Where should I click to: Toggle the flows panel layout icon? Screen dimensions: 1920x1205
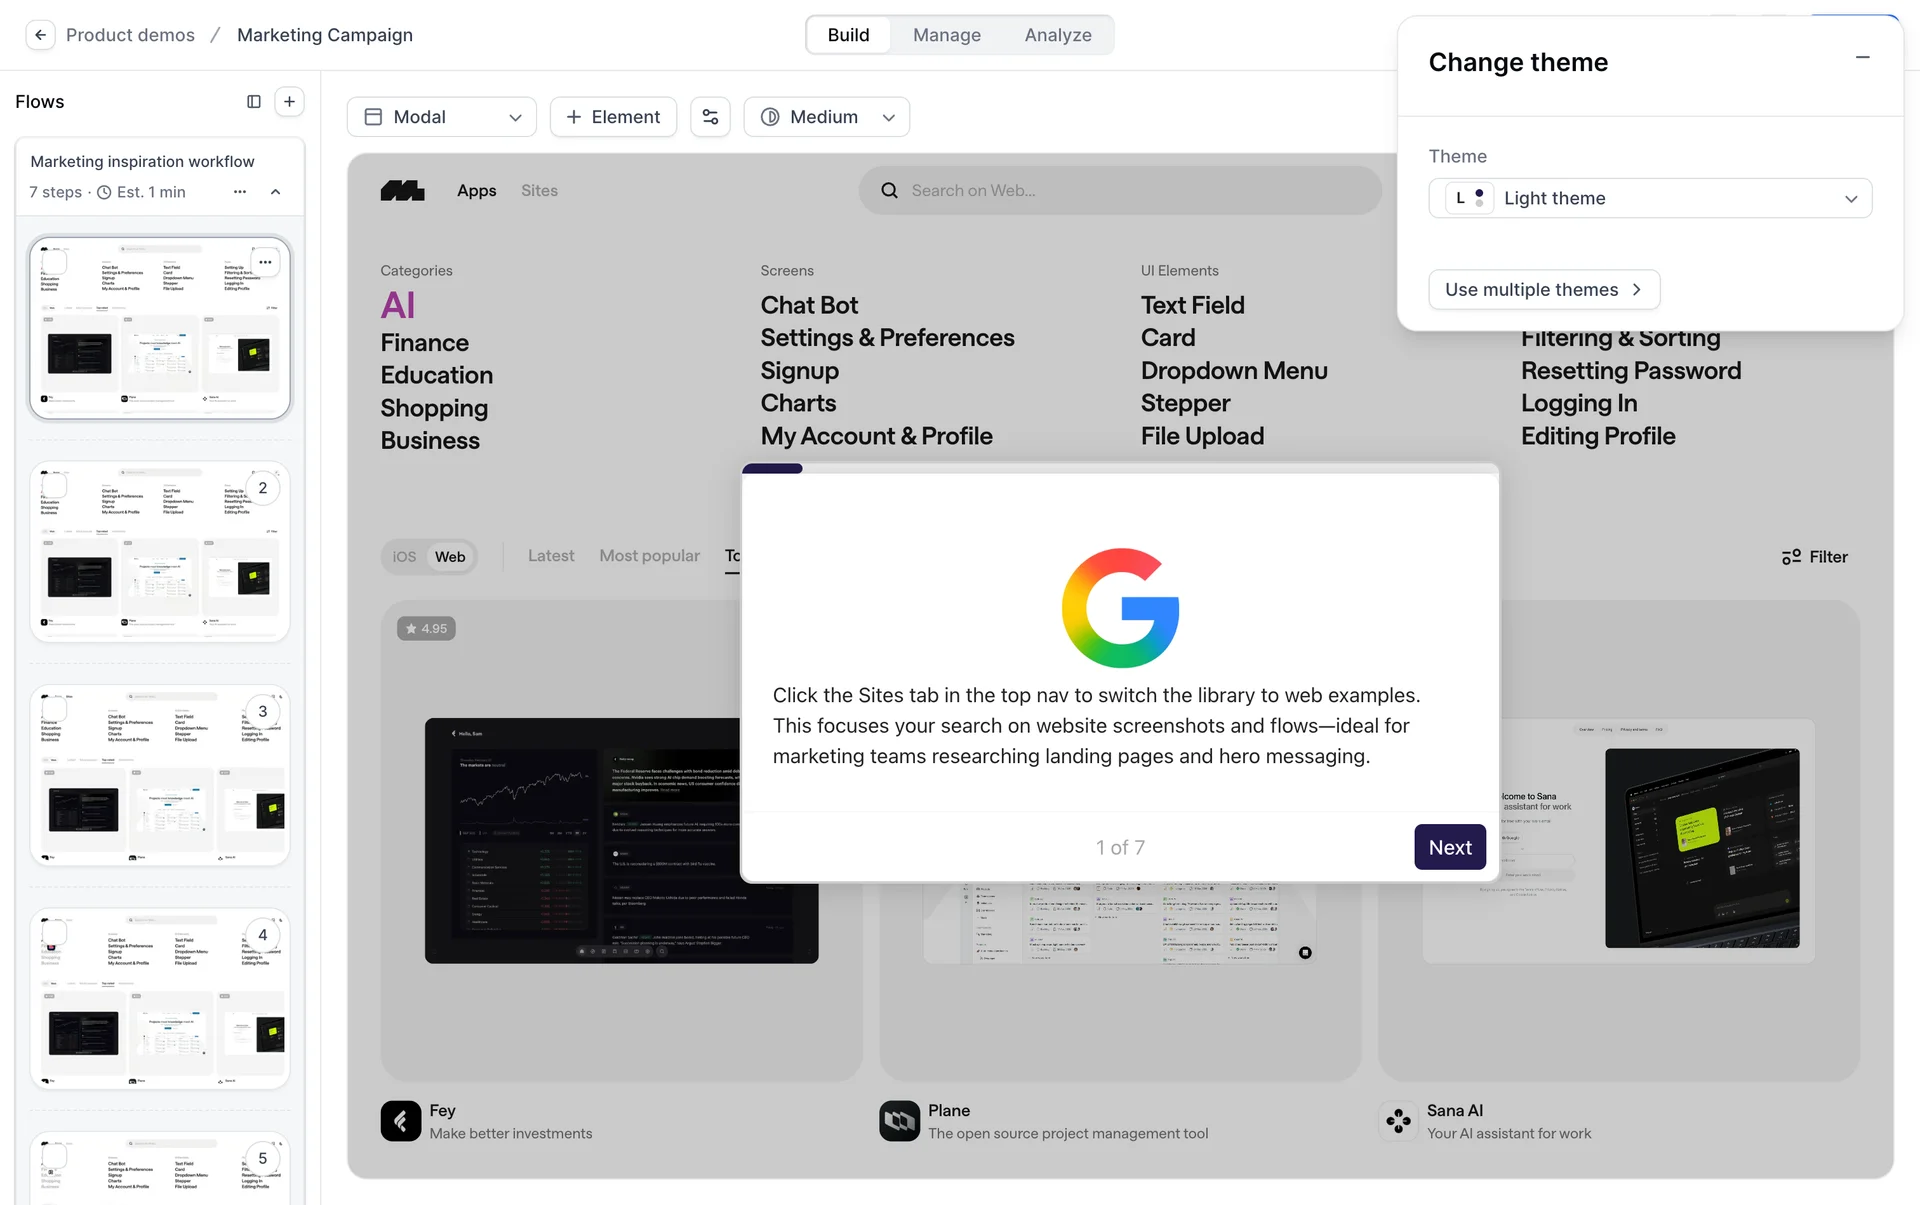(254, 102)
